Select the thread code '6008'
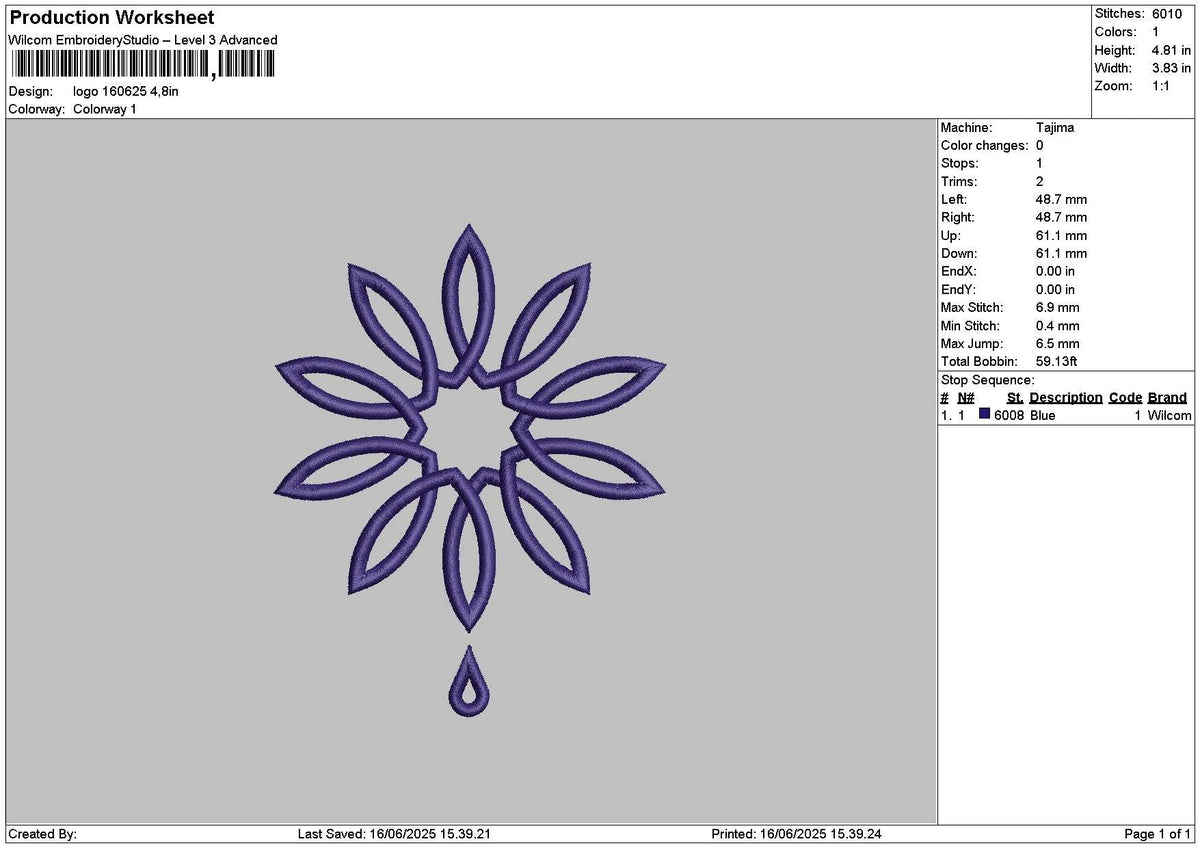 point(1009,416)
